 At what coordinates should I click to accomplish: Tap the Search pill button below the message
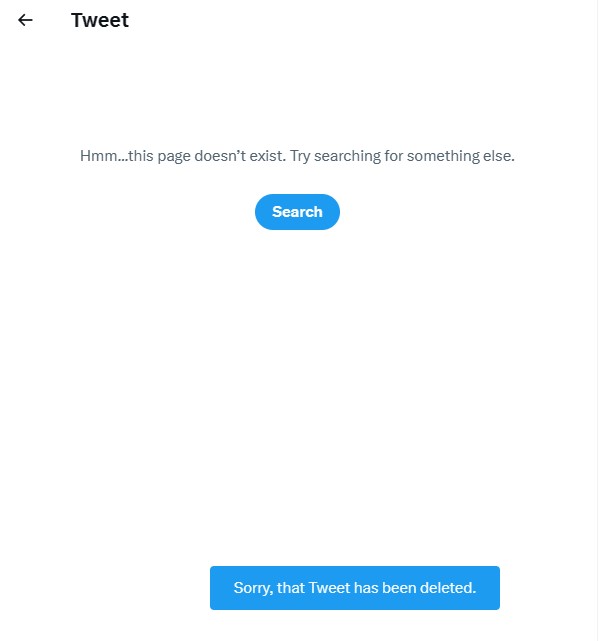click(297, 212)
